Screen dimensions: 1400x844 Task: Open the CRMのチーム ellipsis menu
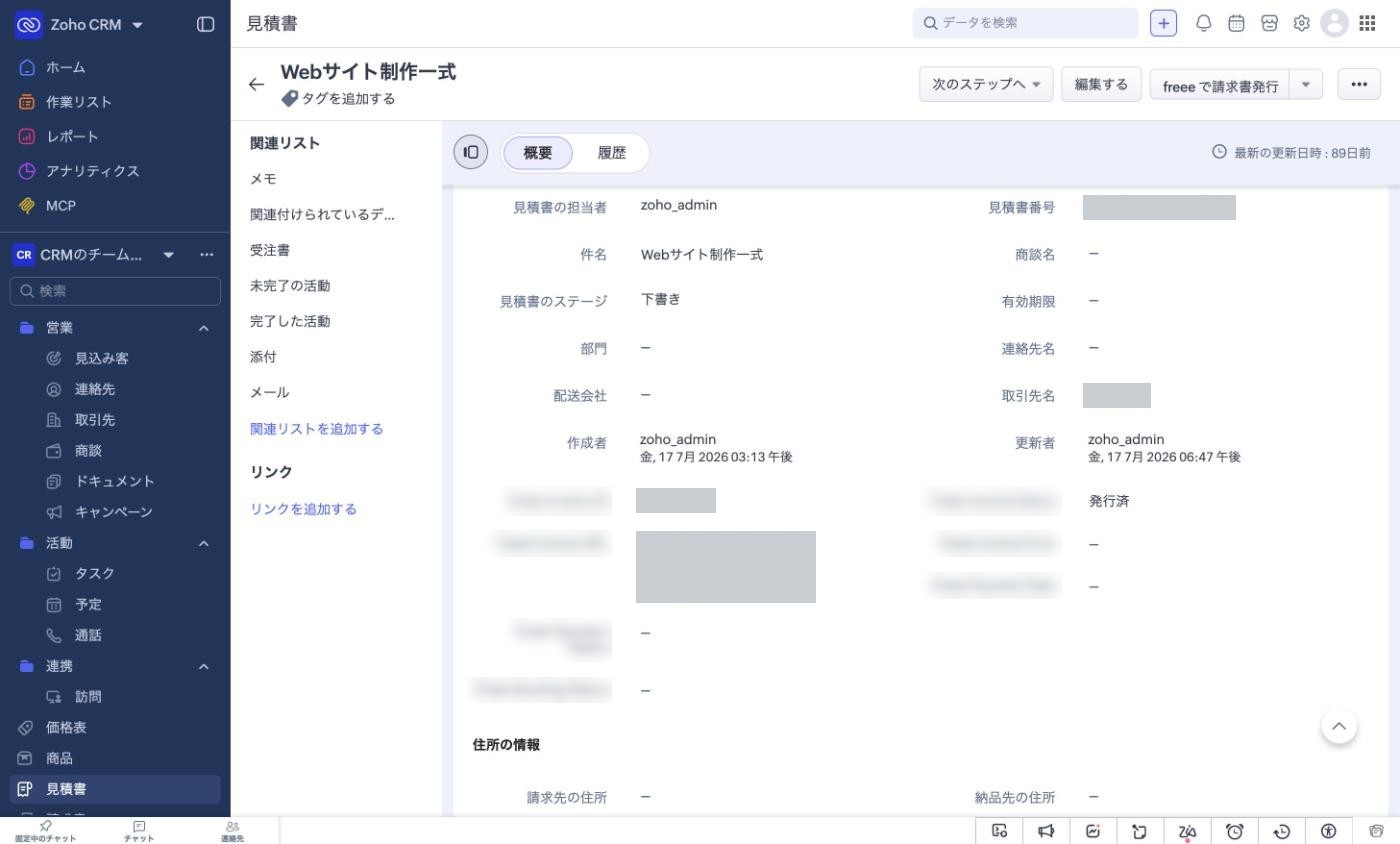click(x=206, y=255)
